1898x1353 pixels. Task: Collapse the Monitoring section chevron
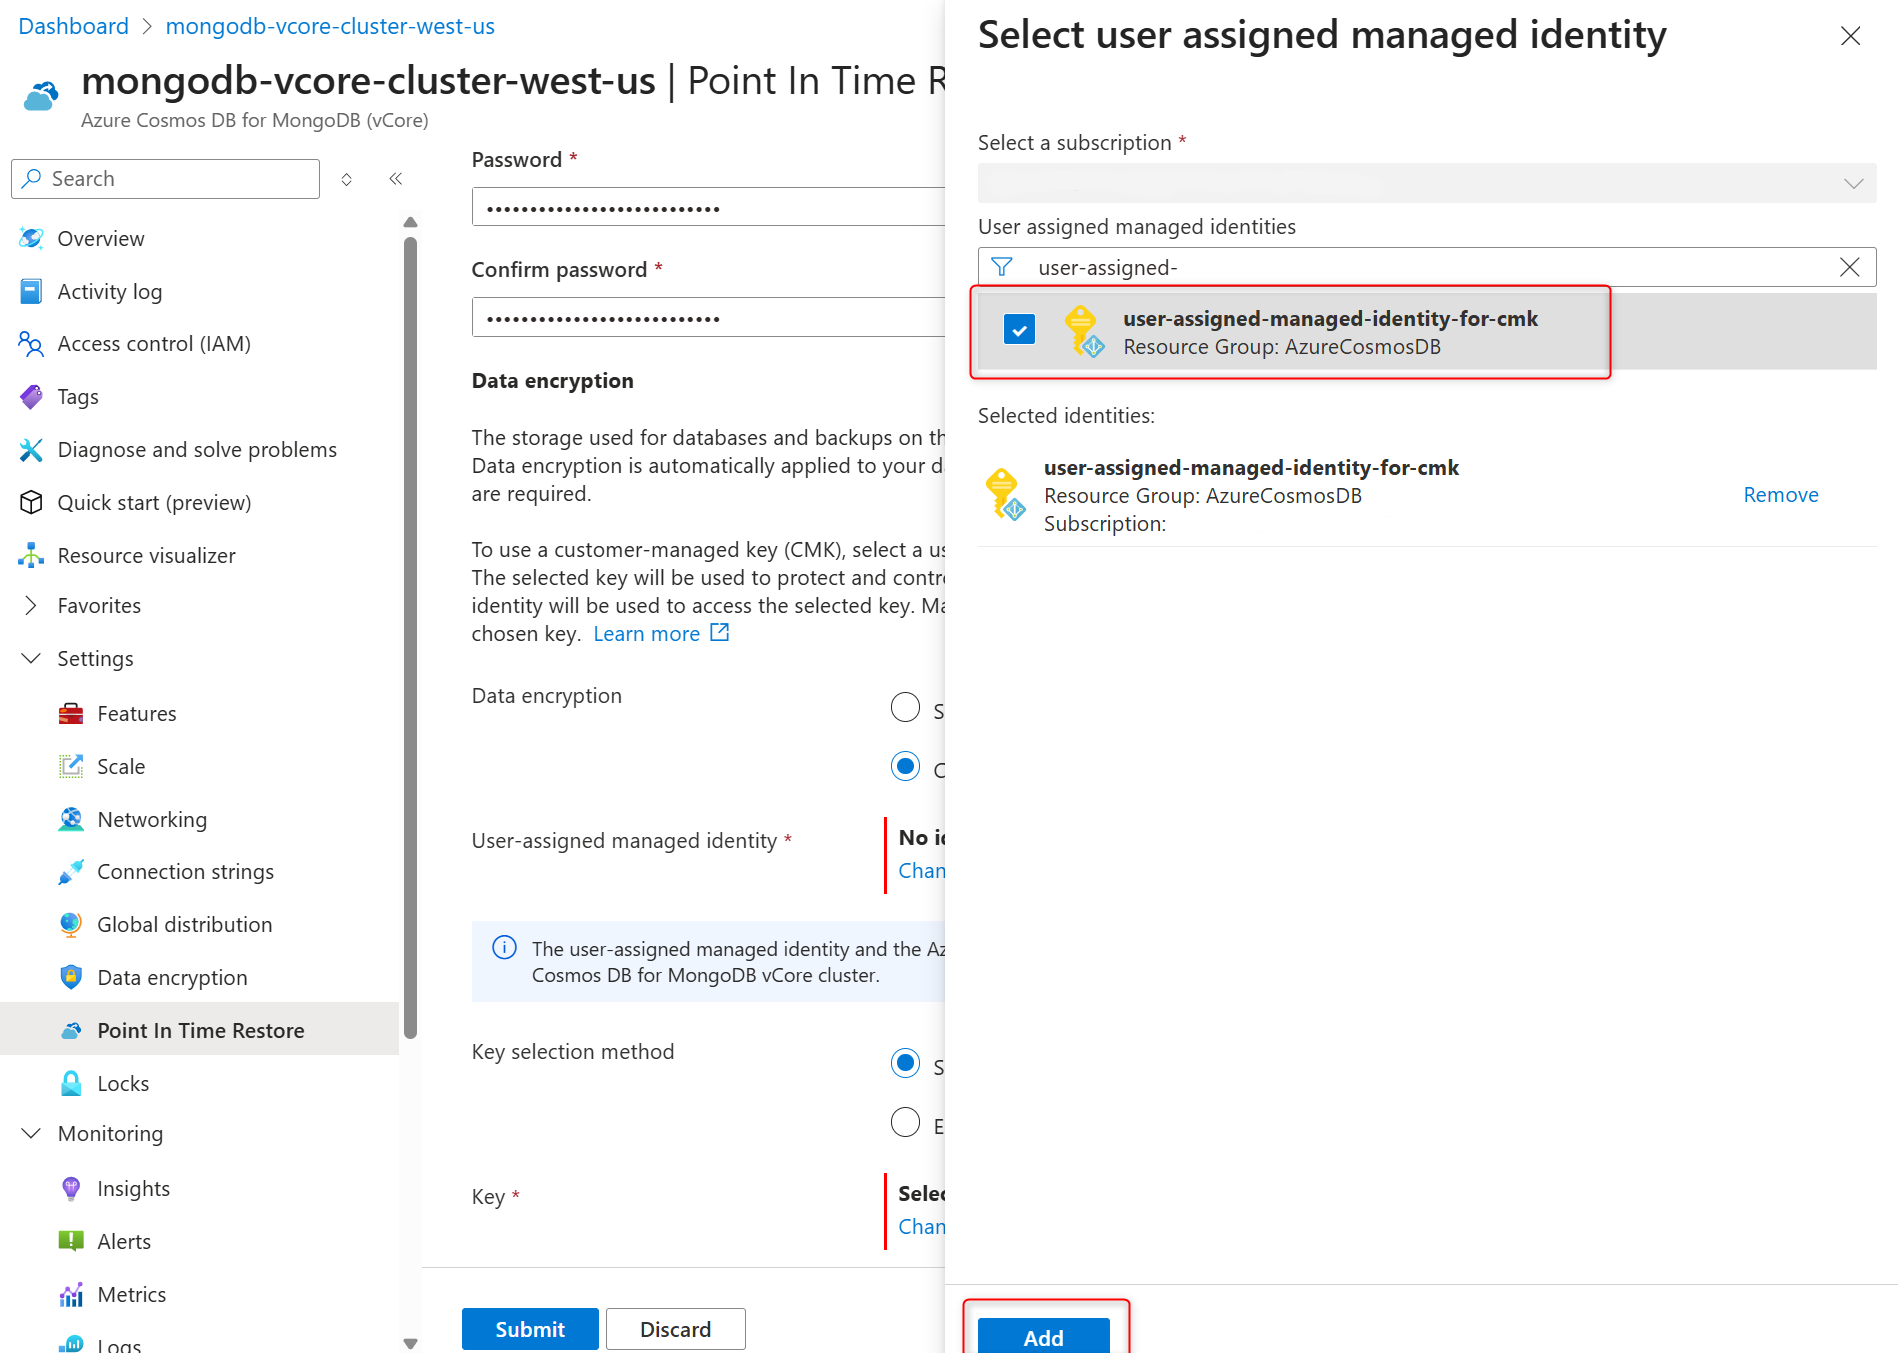(x=31, y=1133)
